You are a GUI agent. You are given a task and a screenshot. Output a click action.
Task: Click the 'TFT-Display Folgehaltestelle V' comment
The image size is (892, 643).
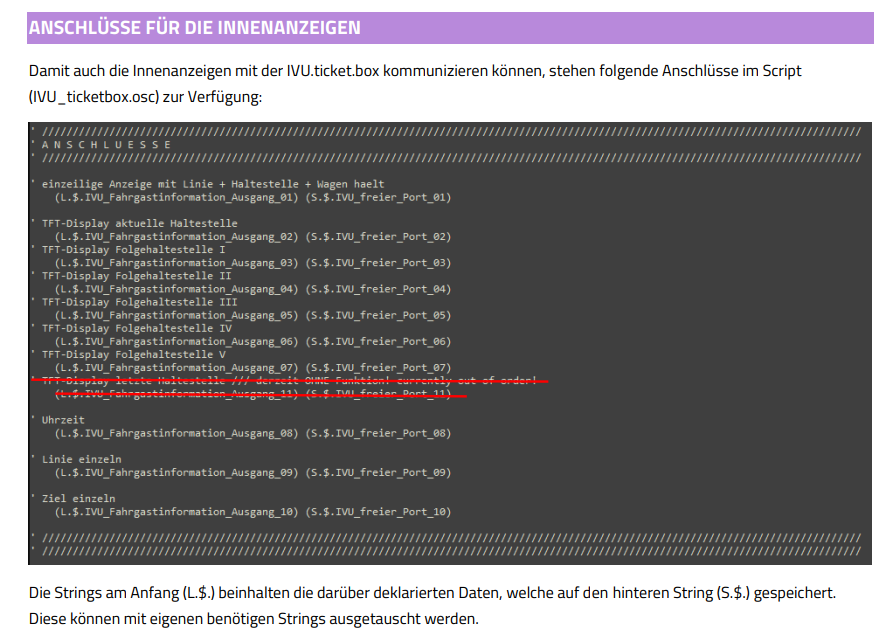133,354
